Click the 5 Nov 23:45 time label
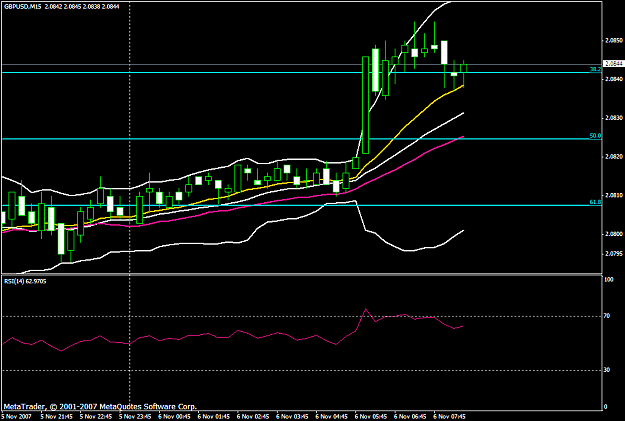625x421 pixels. point(135,416)
